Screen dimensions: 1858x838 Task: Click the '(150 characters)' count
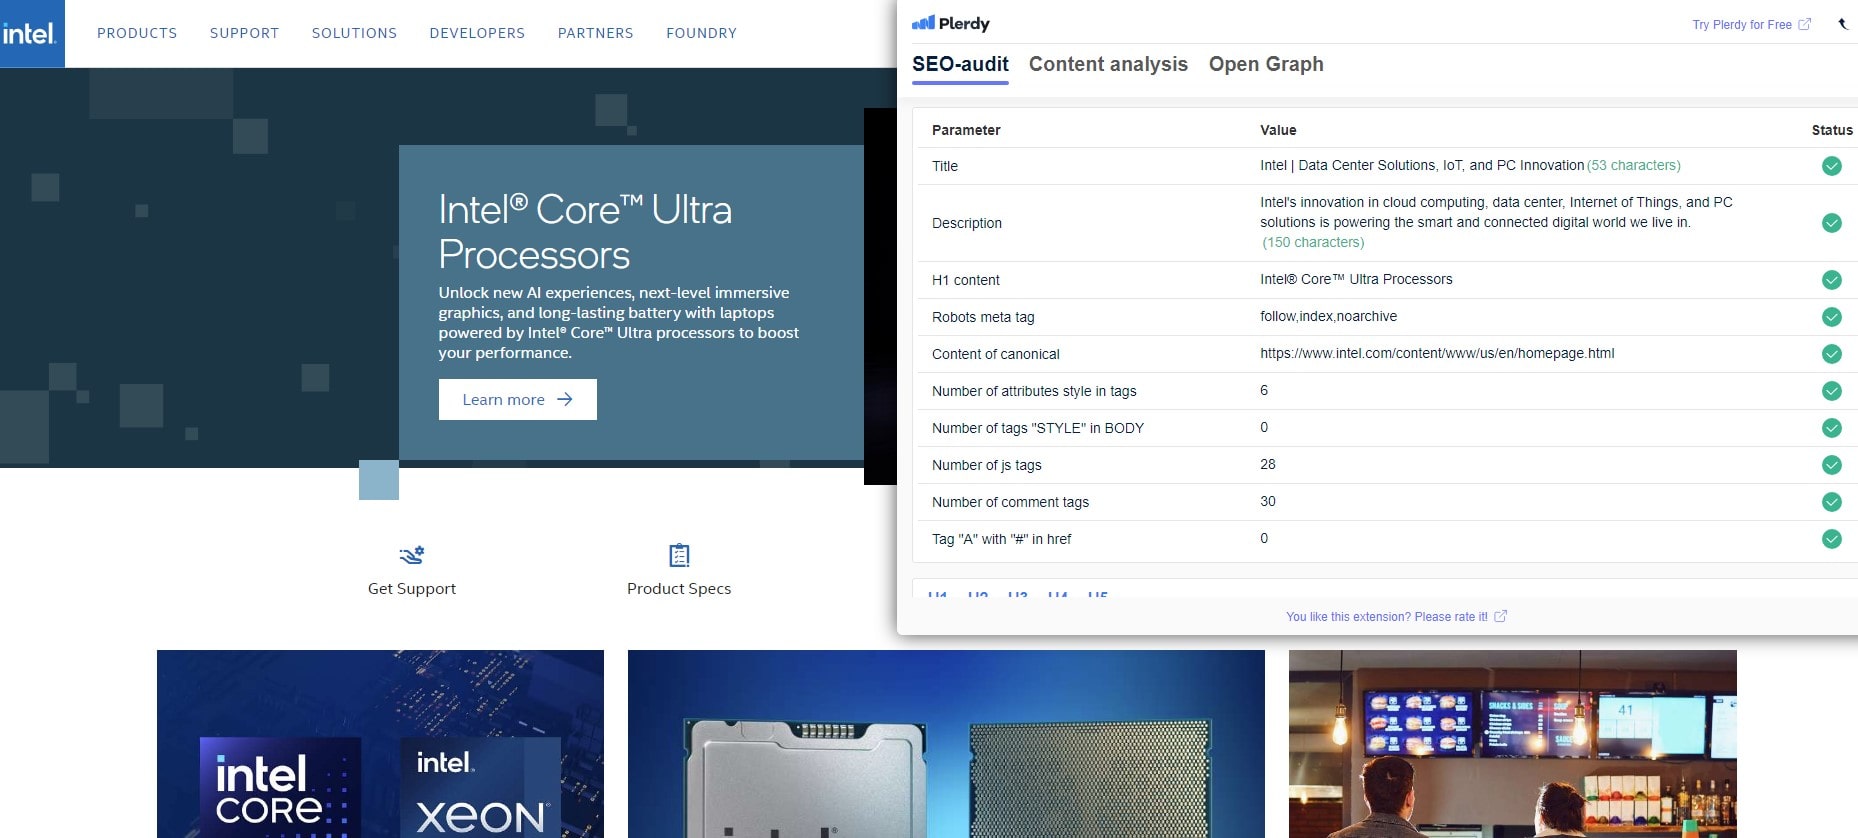click(x=1313, y=242)
